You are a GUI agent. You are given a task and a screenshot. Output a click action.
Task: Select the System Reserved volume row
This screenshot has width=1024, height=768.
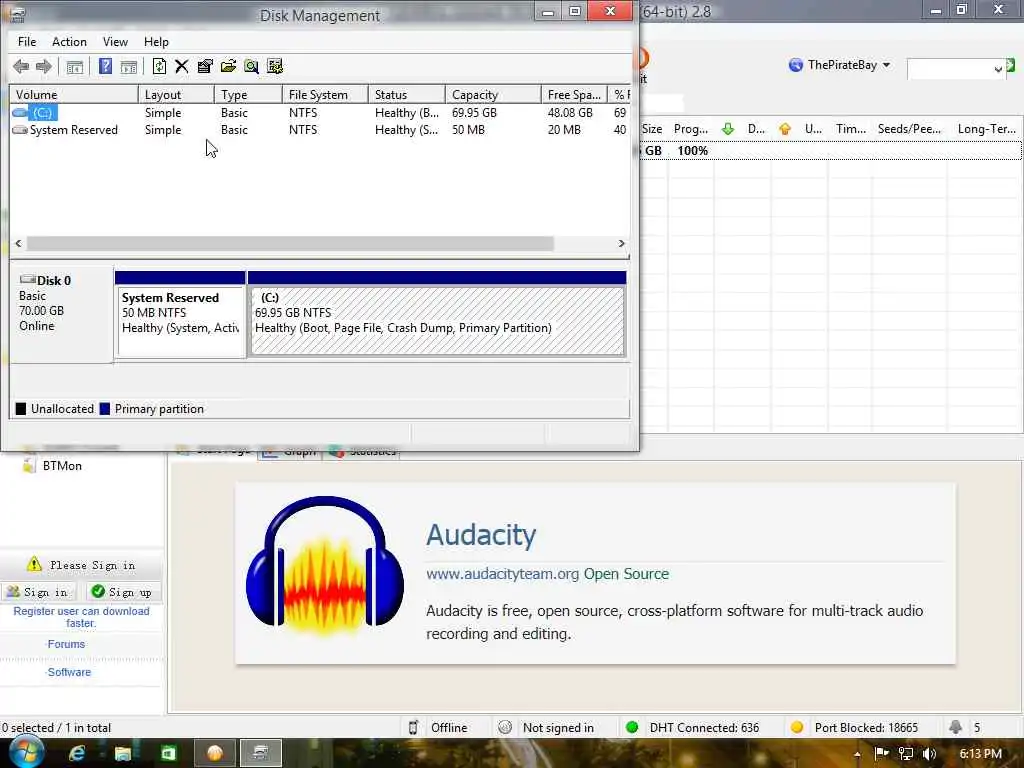[319, 130]
